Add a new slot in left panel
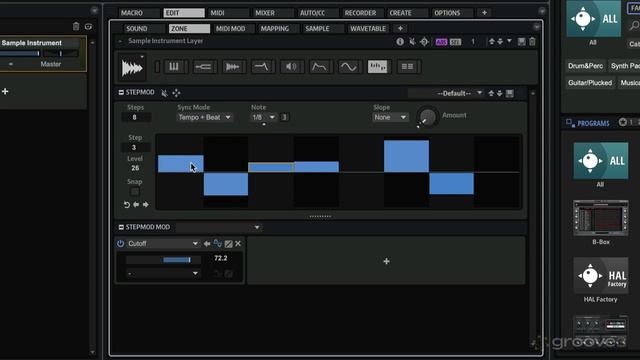Screen dimensions: 640x360 click(x=5, y=91)
